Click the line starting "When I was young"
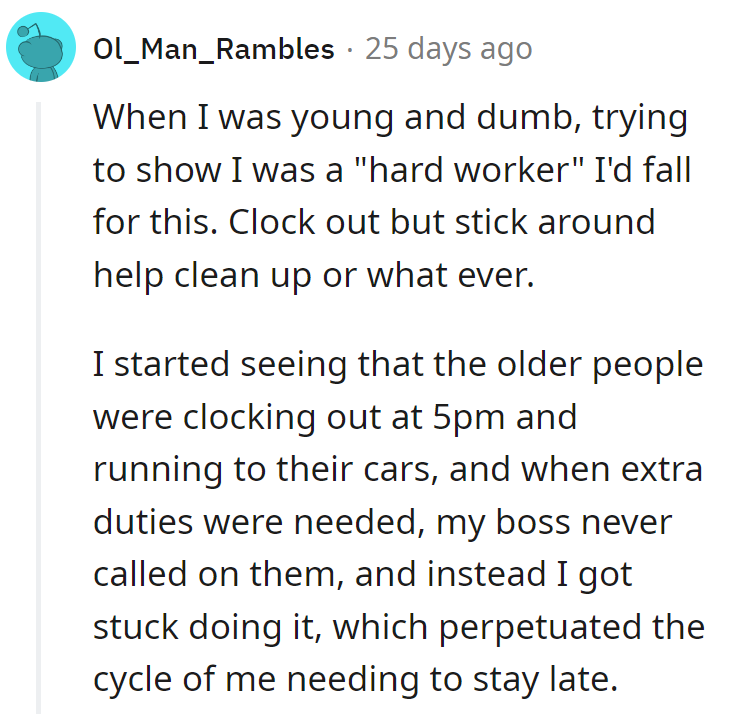Viewport: 739px width, 714px height. [390, 118]
